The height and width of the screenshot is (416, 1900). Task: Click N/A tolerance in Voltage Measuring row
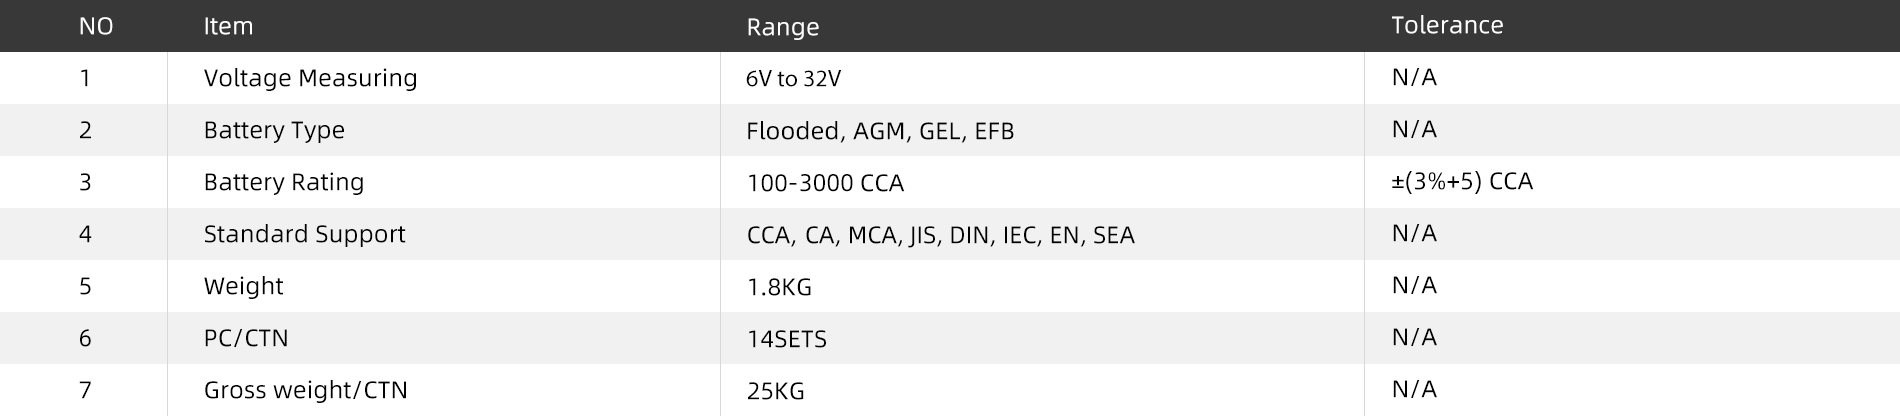pos(1414,77)
